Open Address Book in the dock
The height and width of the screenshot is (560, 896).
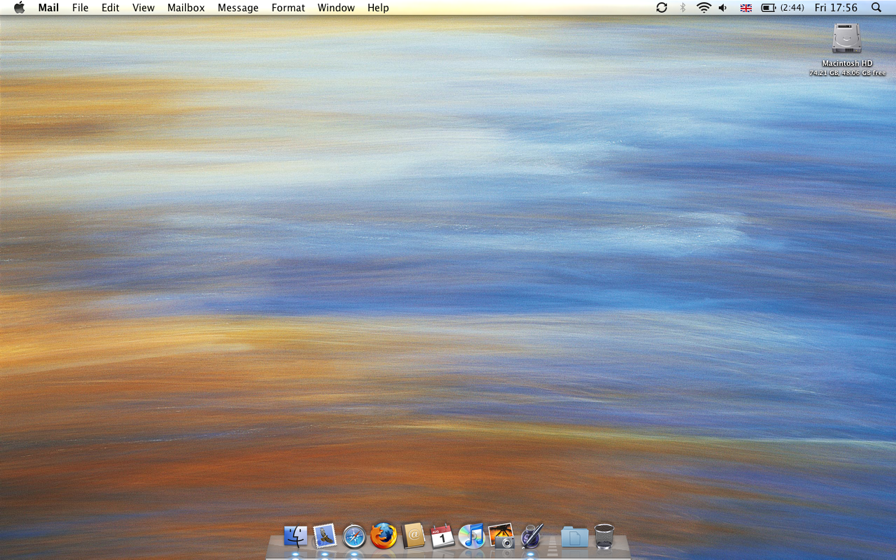(x=413, y=536)
